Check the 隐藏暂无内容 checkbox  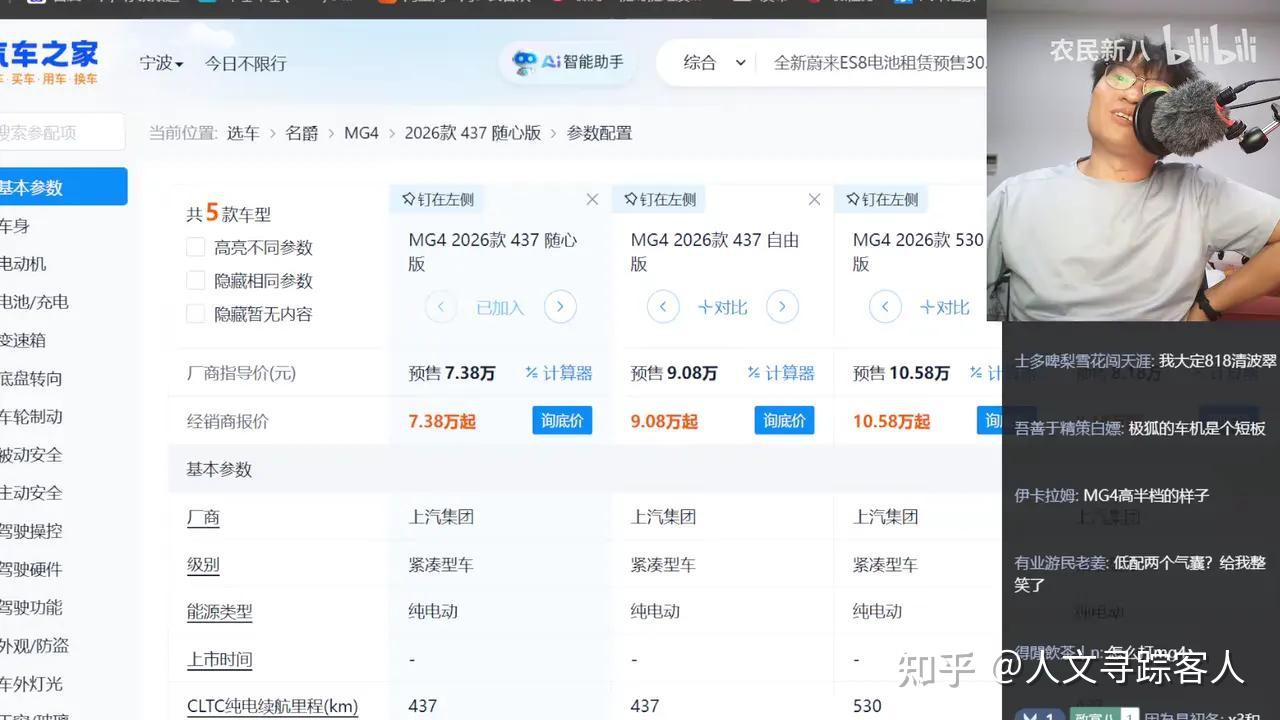[196, 314]
